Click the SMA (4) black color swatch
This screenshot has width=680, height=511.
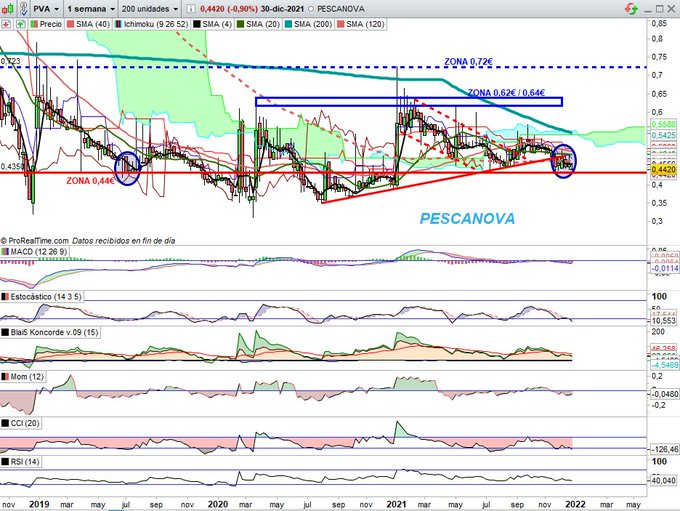click(x=196, y=24)
